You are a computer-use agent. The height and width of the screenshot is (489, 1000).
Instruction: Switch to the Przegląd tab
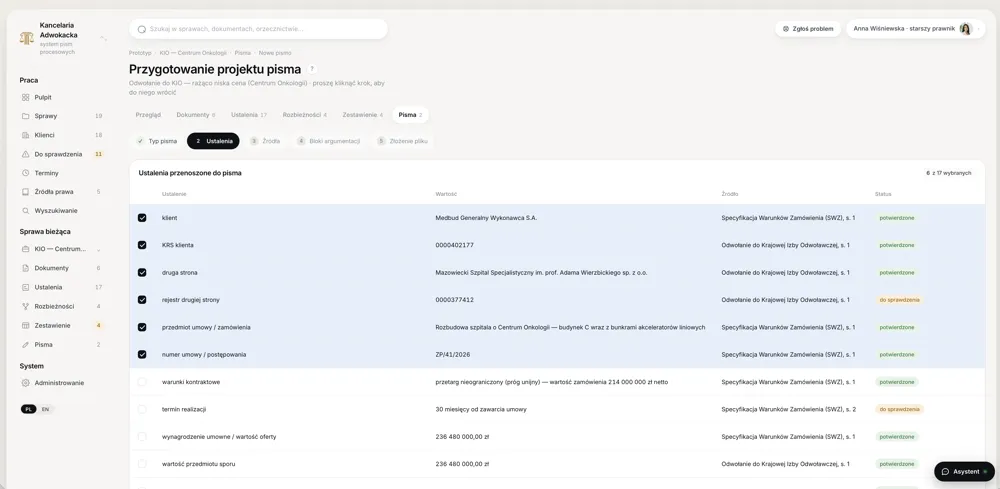148,115
